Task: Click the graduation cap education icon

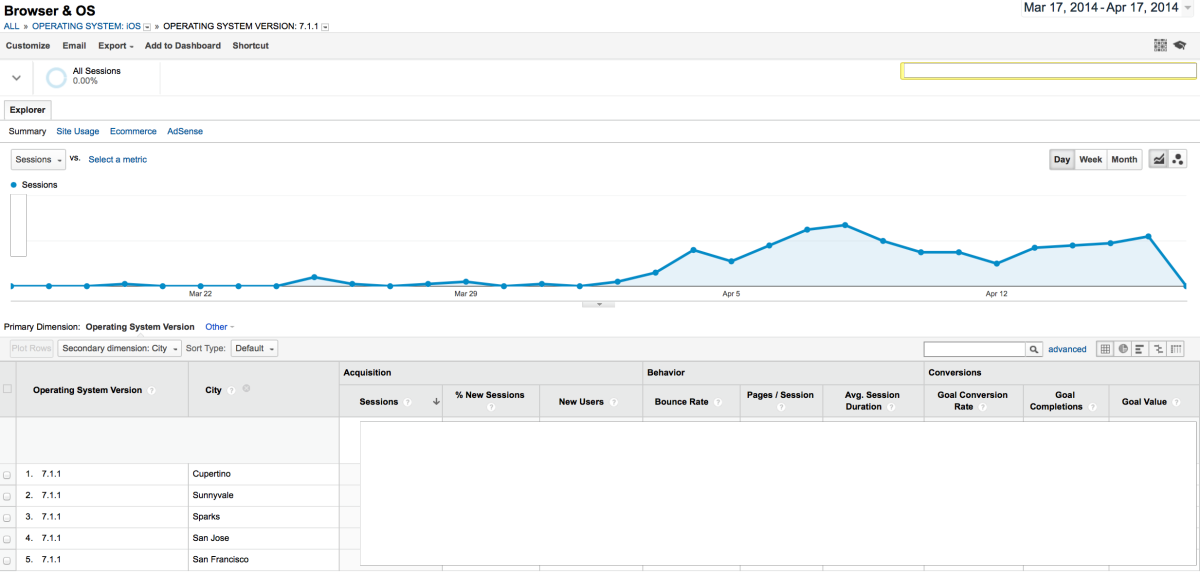Action: tap(1180, 45)
